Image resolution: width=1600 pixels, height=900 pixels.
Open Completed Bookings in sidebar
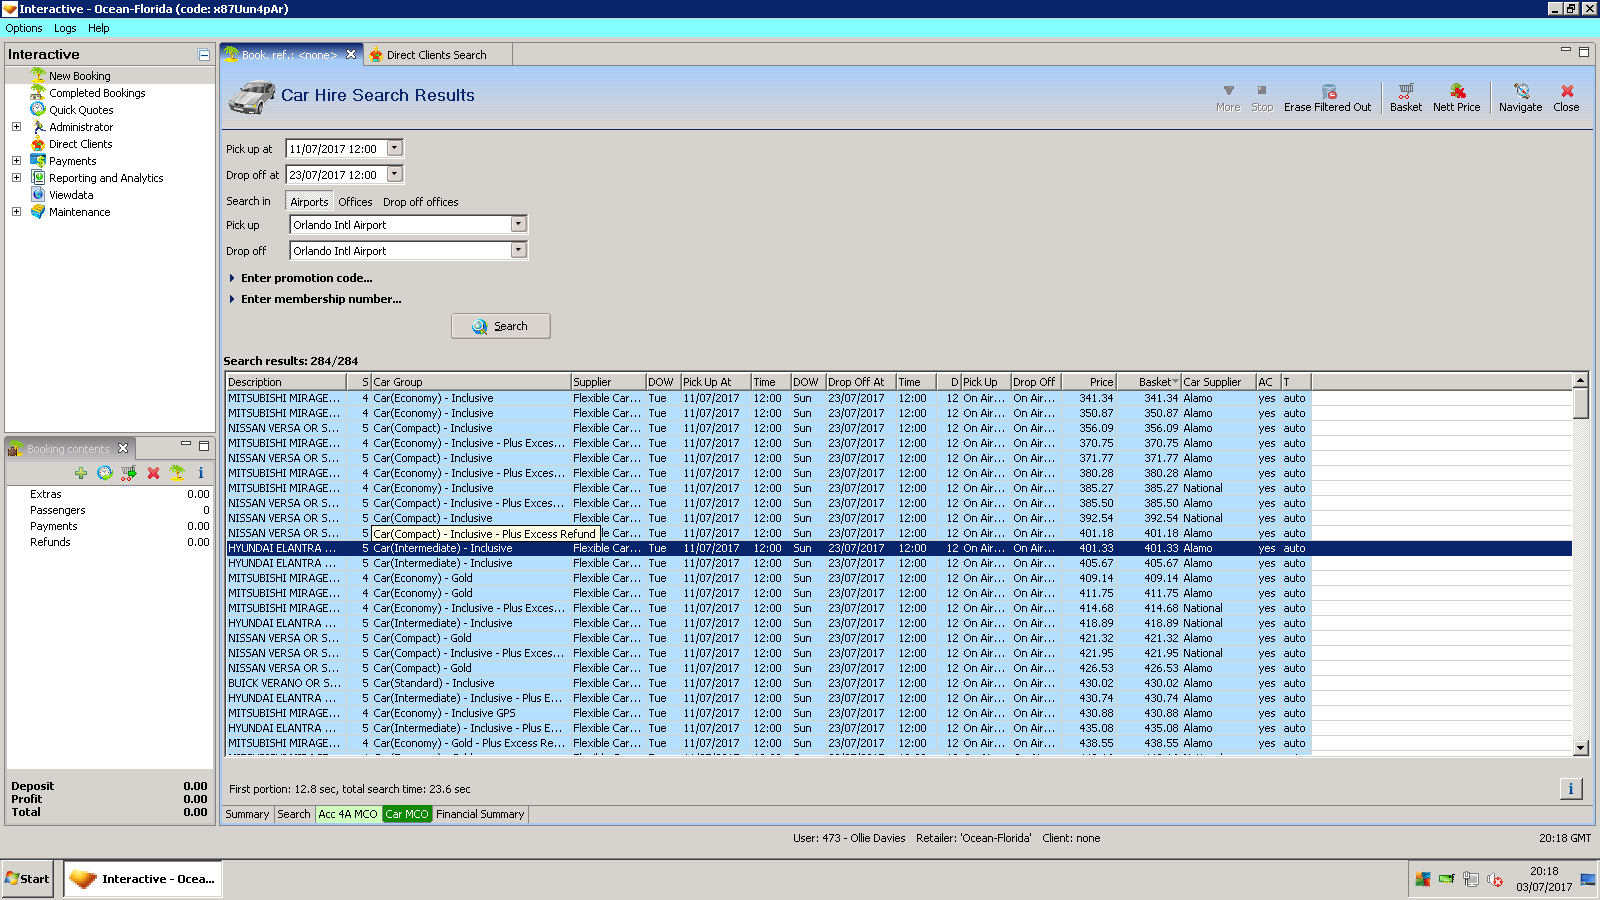click(97, 93)
